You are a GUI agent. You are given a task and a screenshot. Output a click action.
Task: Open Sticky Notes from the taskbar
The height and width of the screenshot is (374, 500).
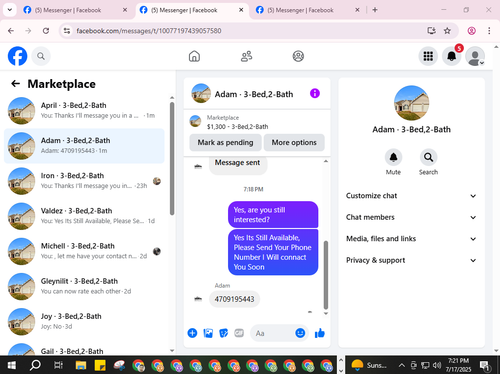point(100,365)
